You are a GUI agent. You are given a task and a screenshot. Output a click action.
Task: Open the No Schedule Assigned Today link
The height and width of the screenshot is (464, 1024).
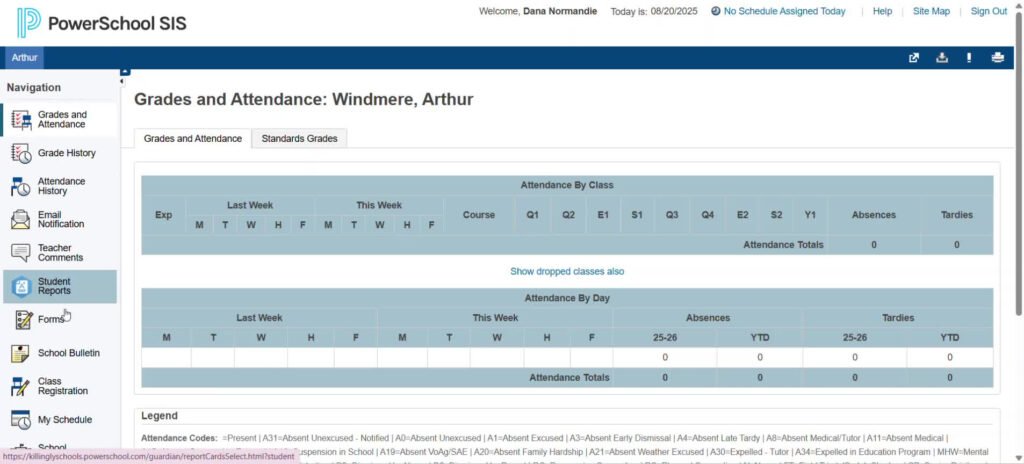tap(784, 11)
